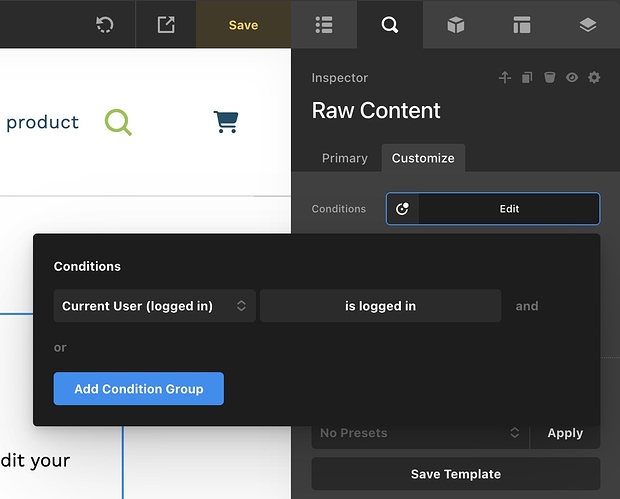Click the conditions icon beside Edit
Viewport: 620px width, 499px height.
click(x=402, y=209)
